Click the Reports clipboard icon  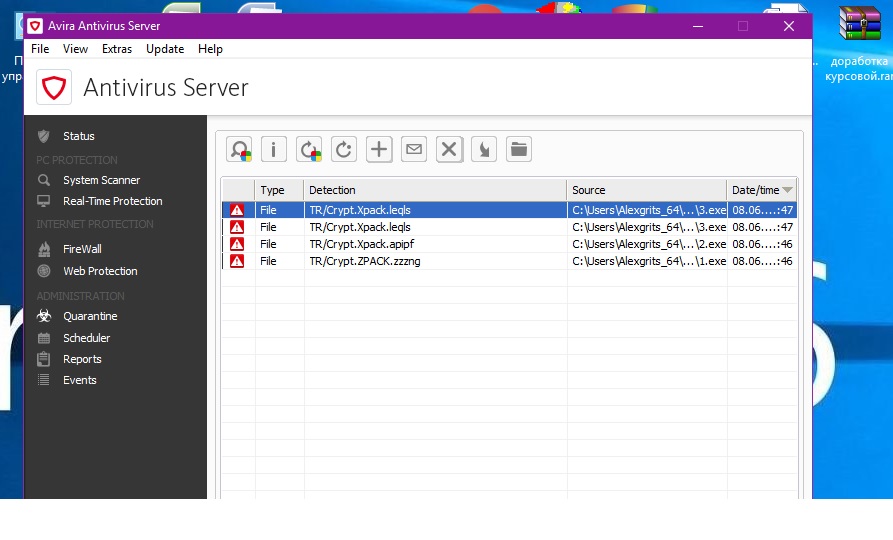(43, 359)
